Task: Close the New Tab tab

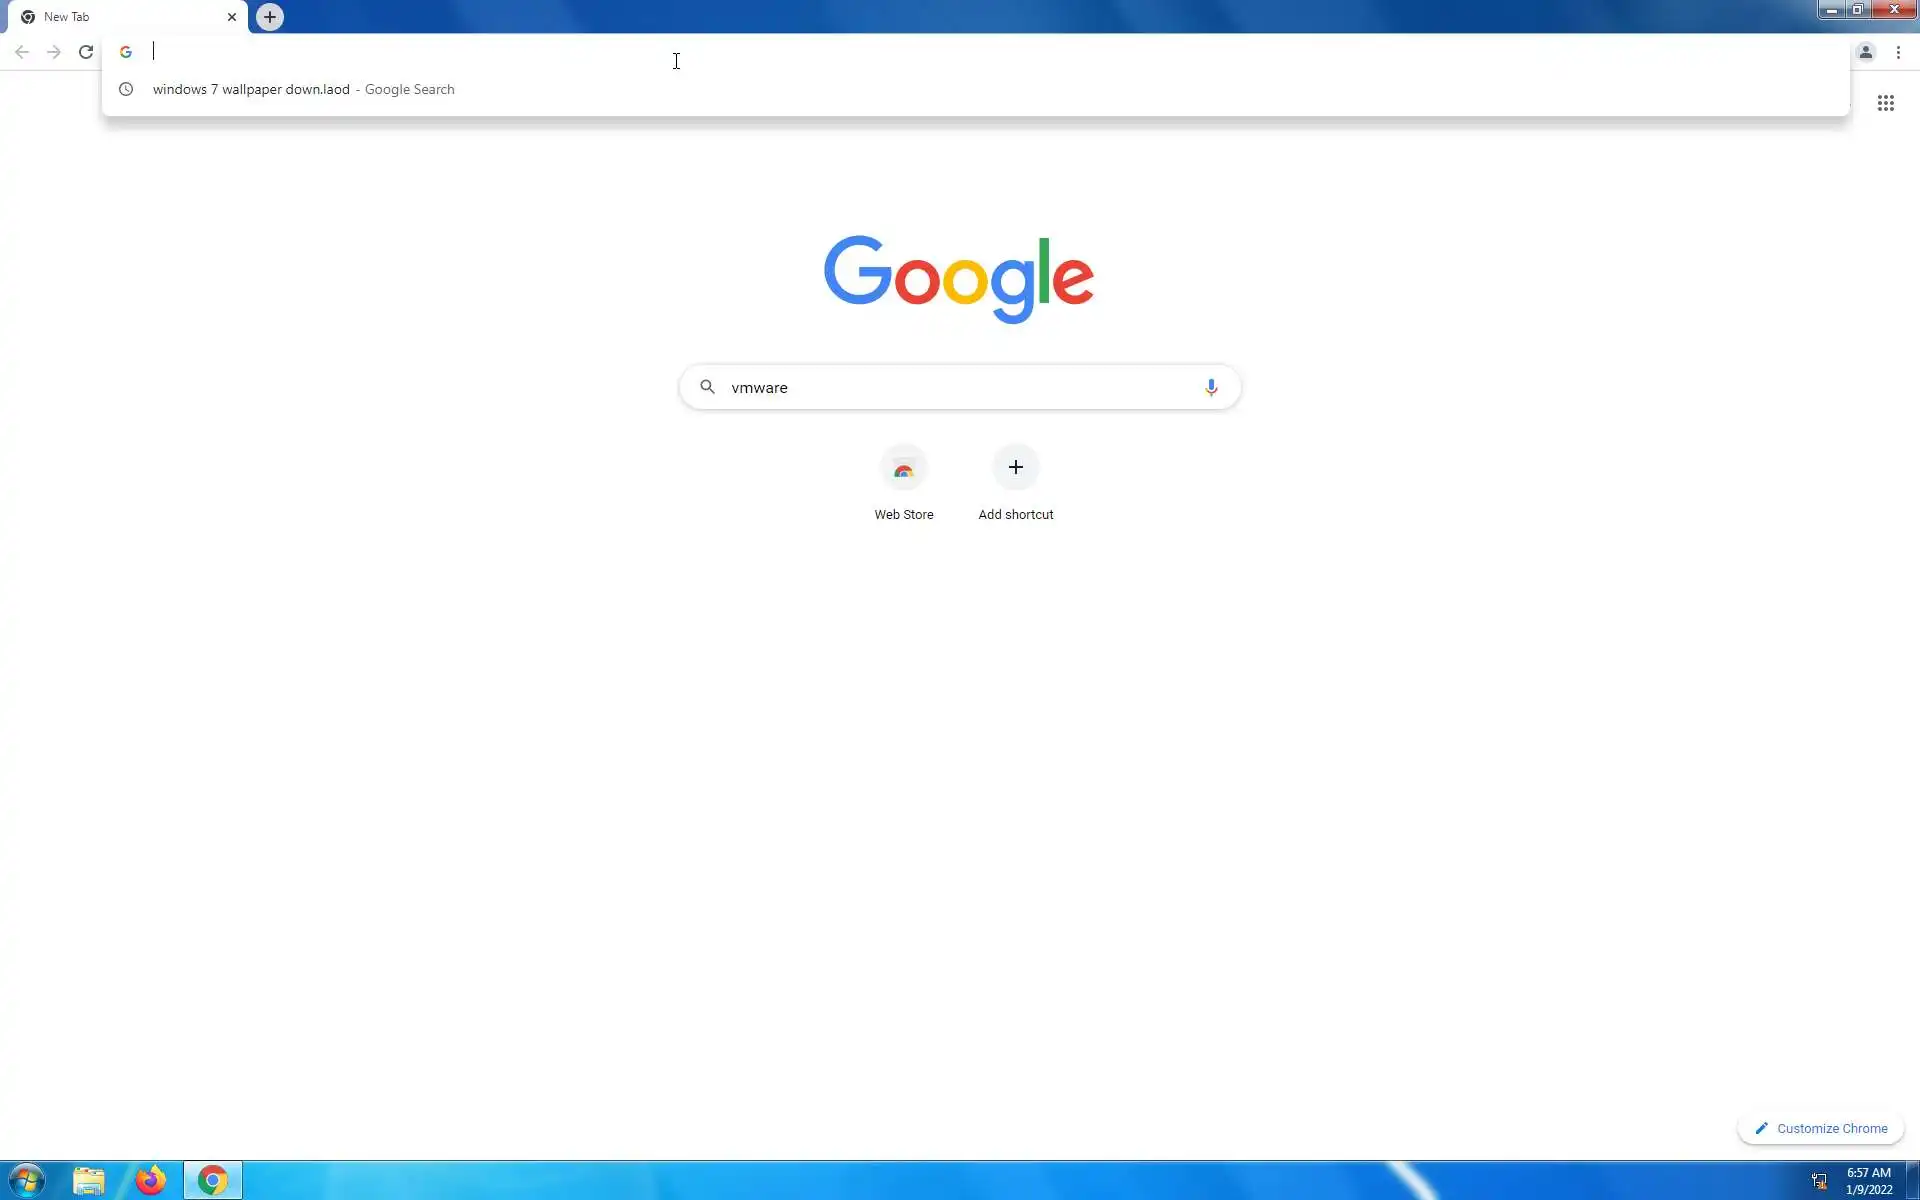Action: coord(232,17)
